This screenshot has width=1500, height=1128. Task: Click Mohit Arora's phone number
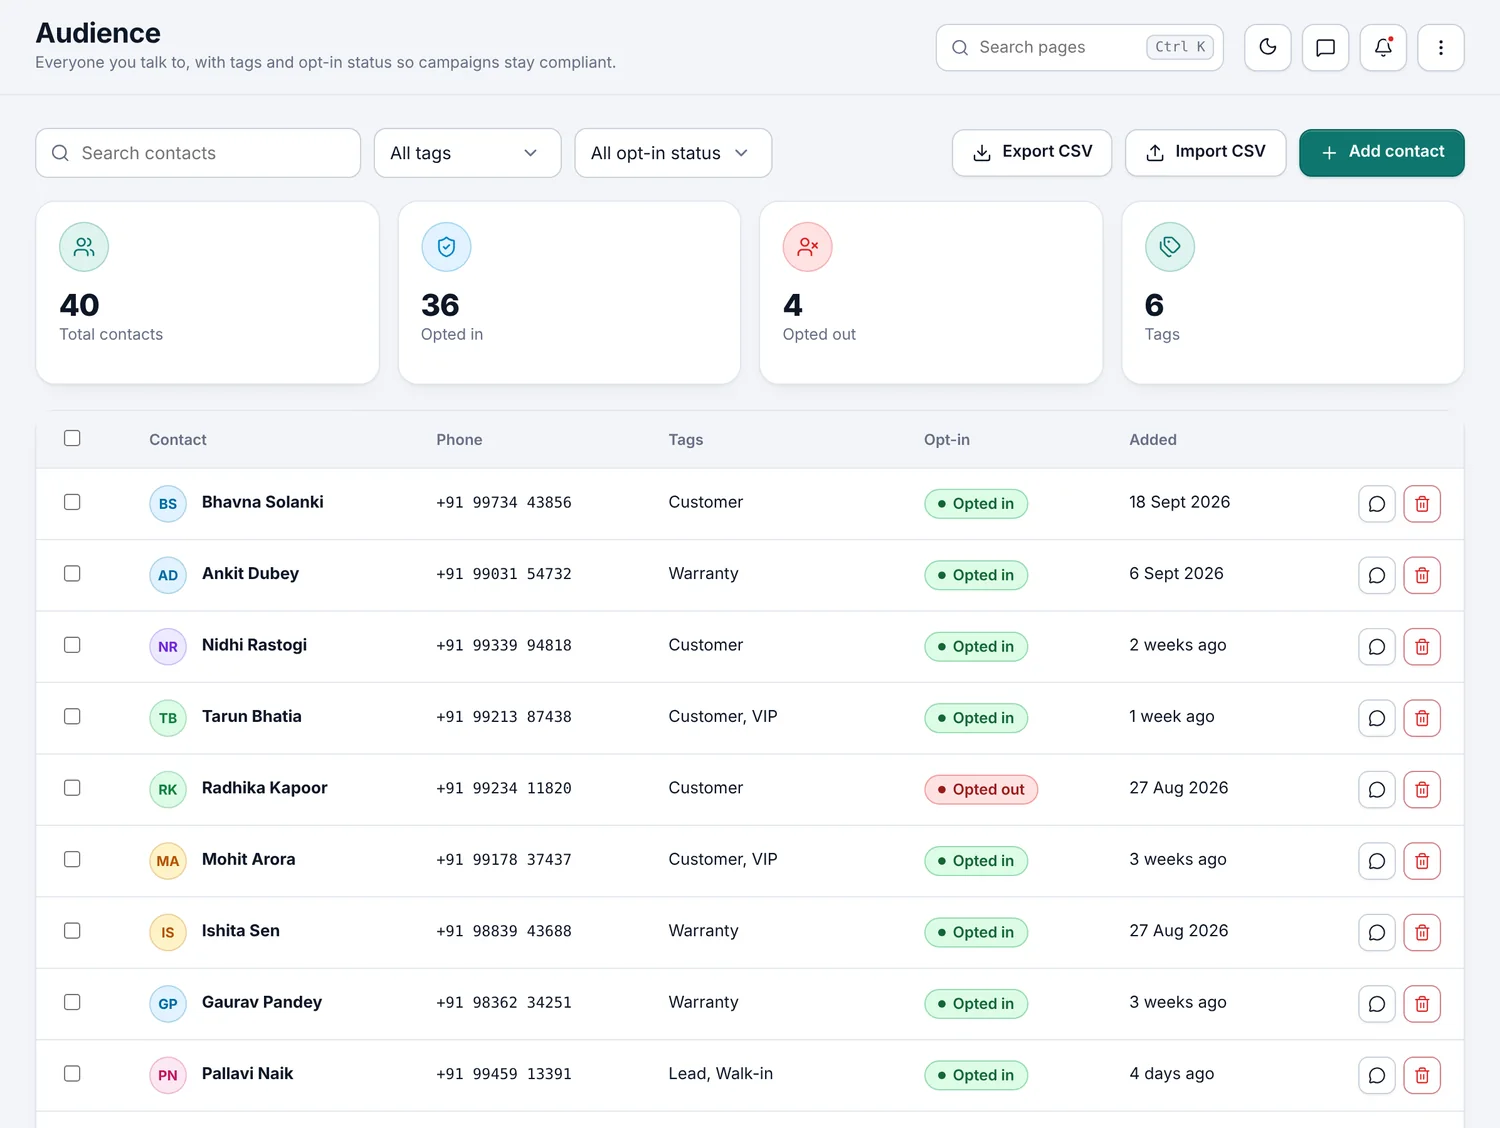504,860
